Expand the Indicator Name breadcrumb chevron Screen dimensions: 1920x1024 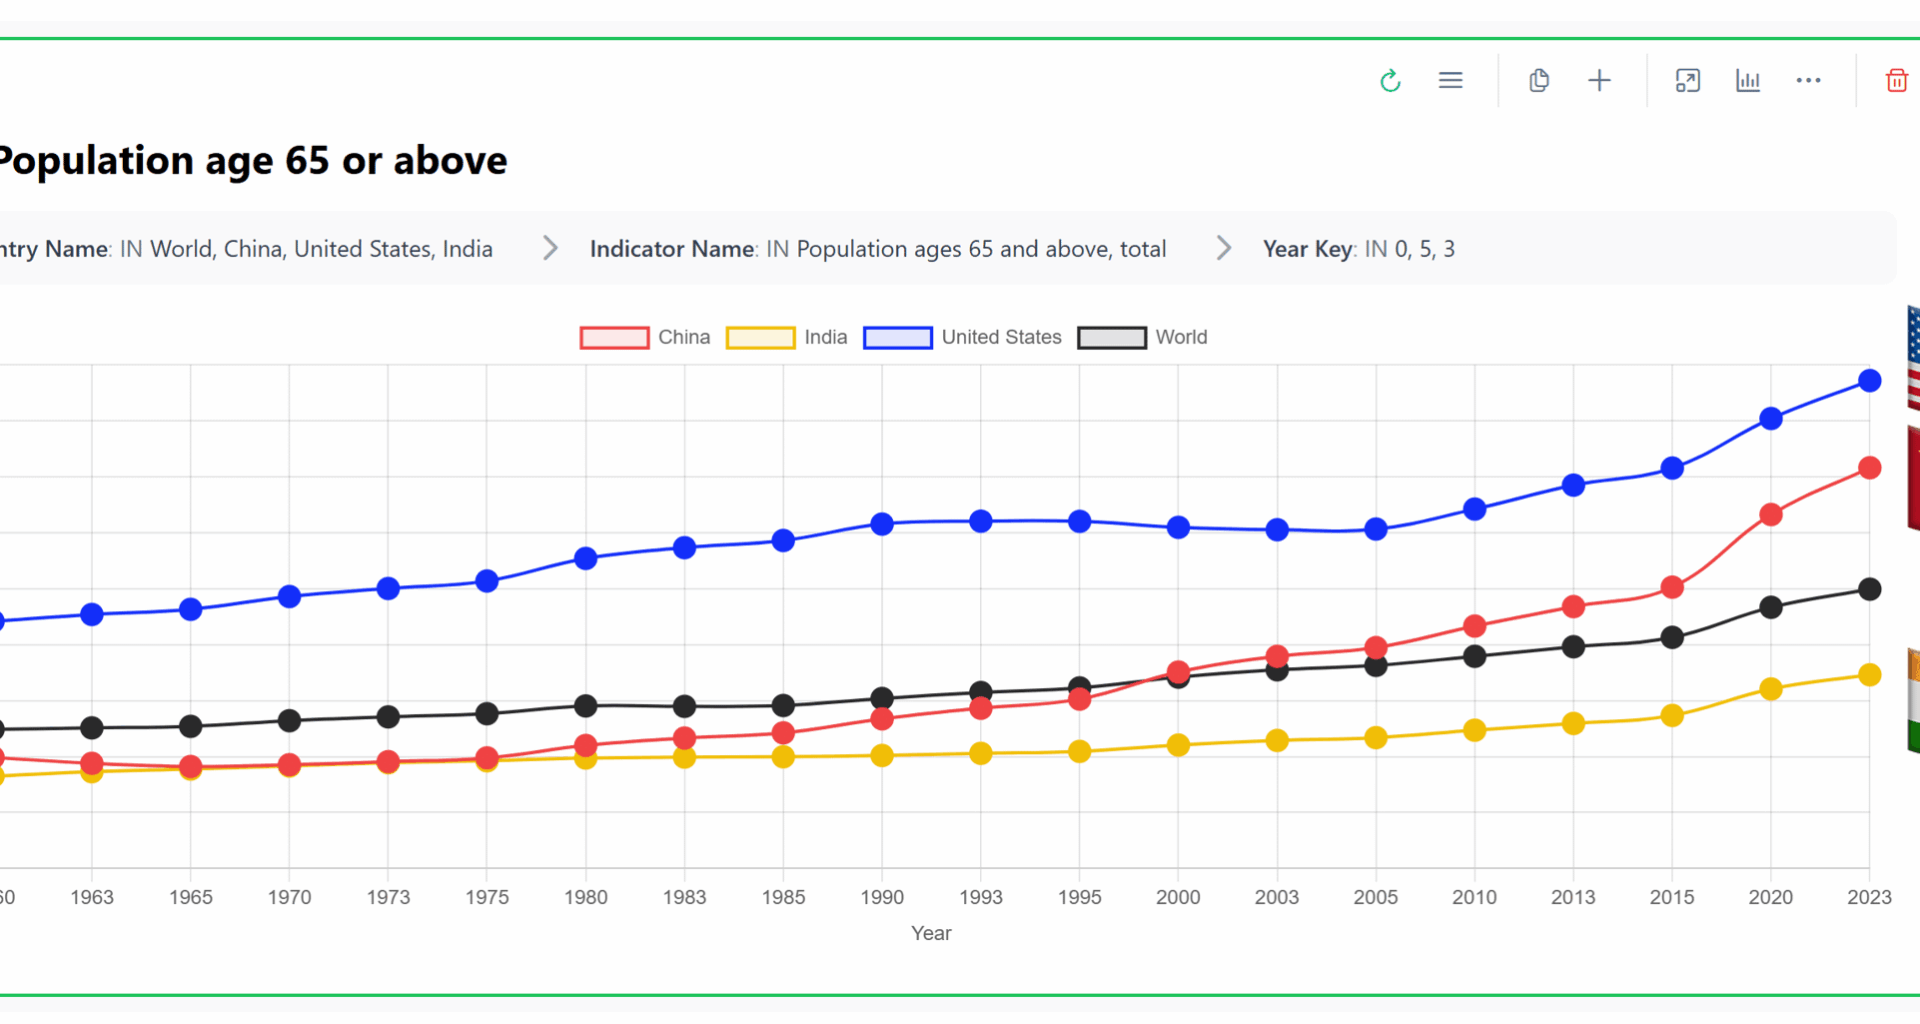pos(1223,248)
